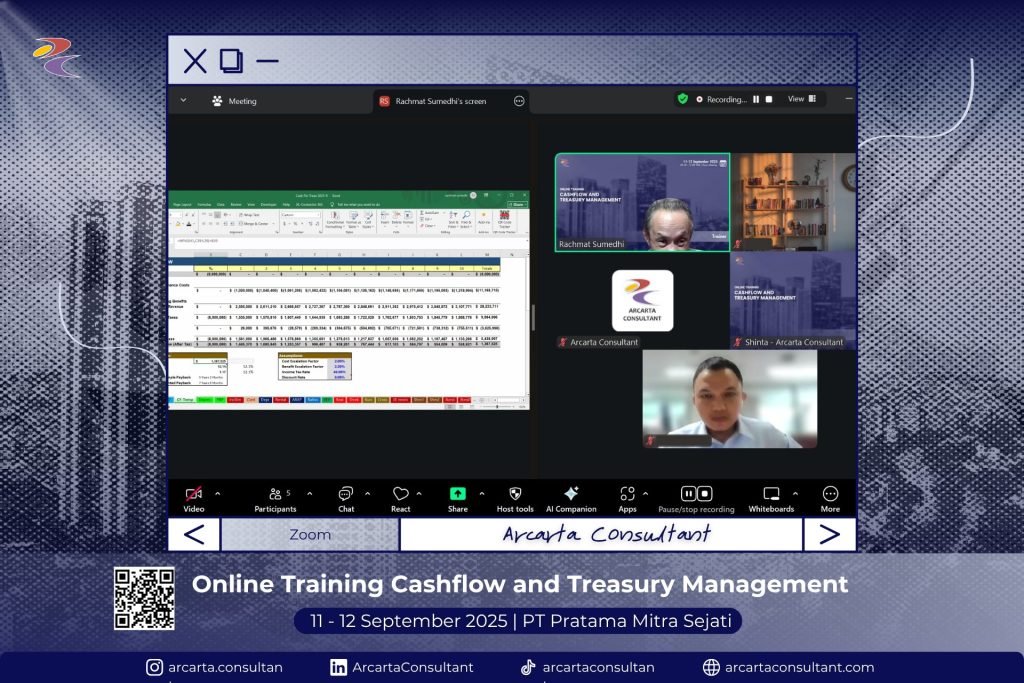Image resolution: width=1024 pixels, height=683 pixels.
Task: Open the Apps icon in toolbar
Action: [x=627, y=494]
